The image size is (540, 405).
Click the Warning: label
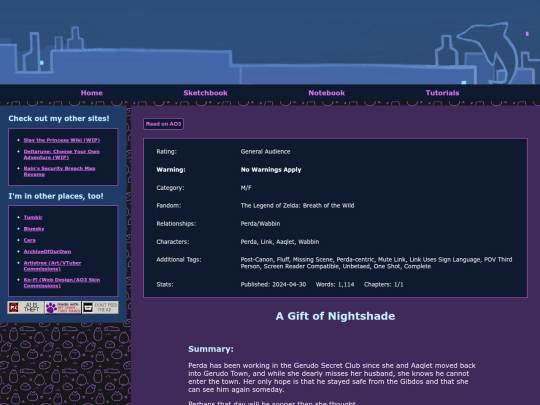point(171,170)
